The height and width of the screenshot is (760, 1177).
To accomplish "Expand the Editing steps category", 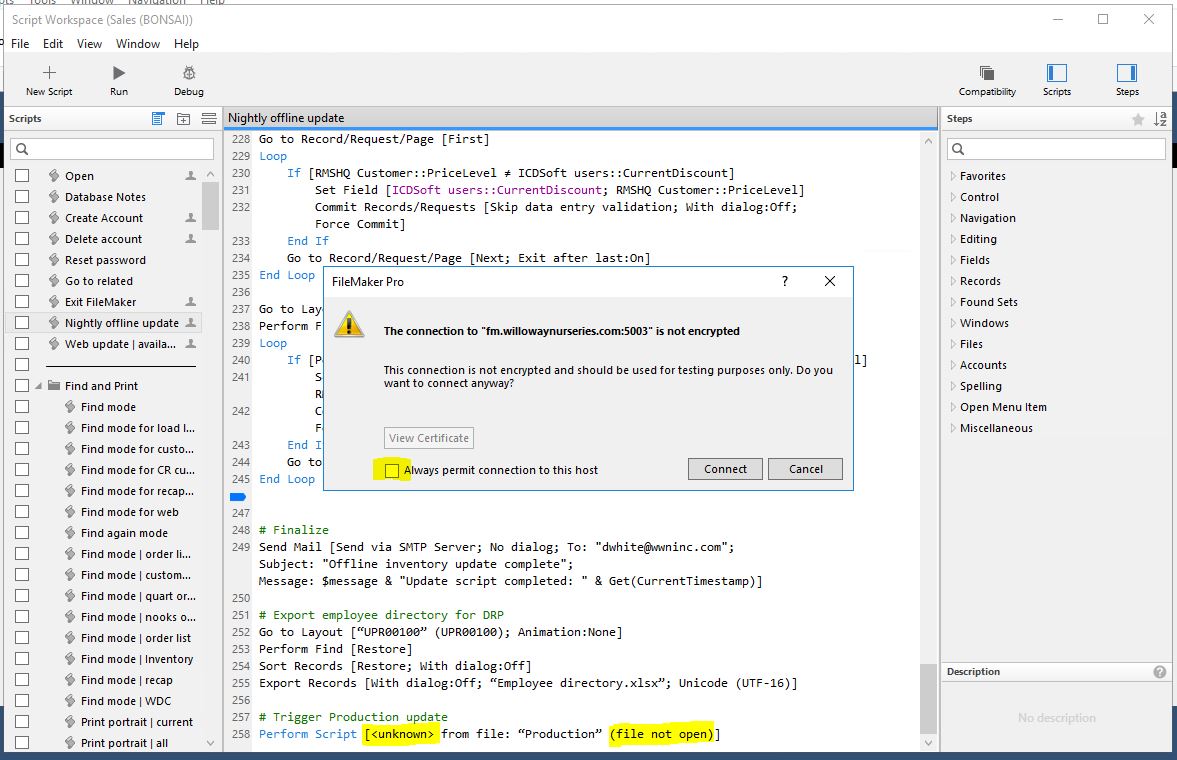I will tap(953, 239).
